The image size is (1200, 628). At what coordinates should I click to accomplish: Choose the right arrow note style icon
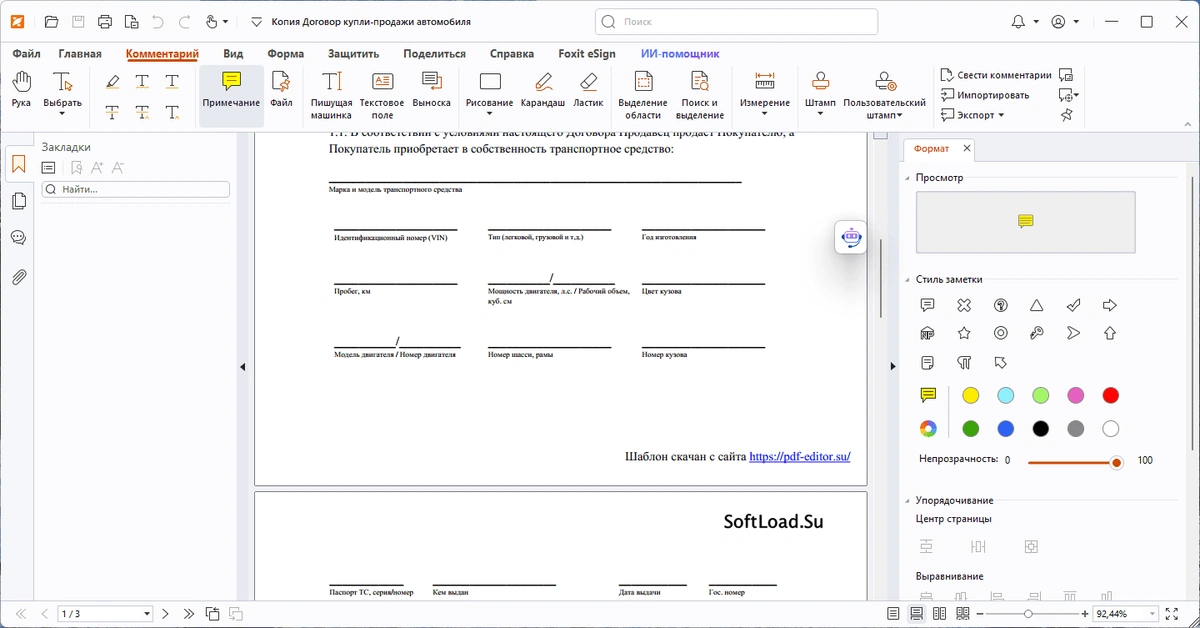[1109, 305]
